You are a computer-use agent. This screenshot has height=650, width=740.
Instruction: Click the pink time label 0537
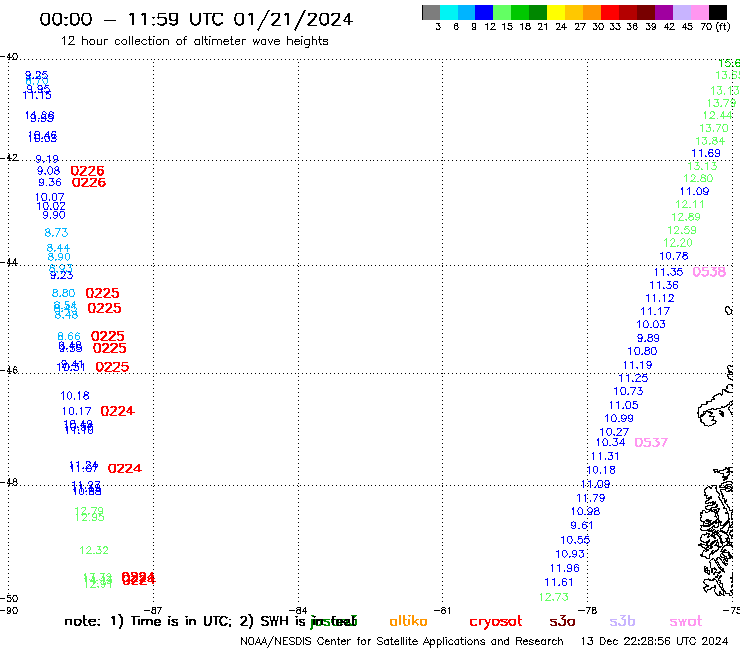(651, 443)
